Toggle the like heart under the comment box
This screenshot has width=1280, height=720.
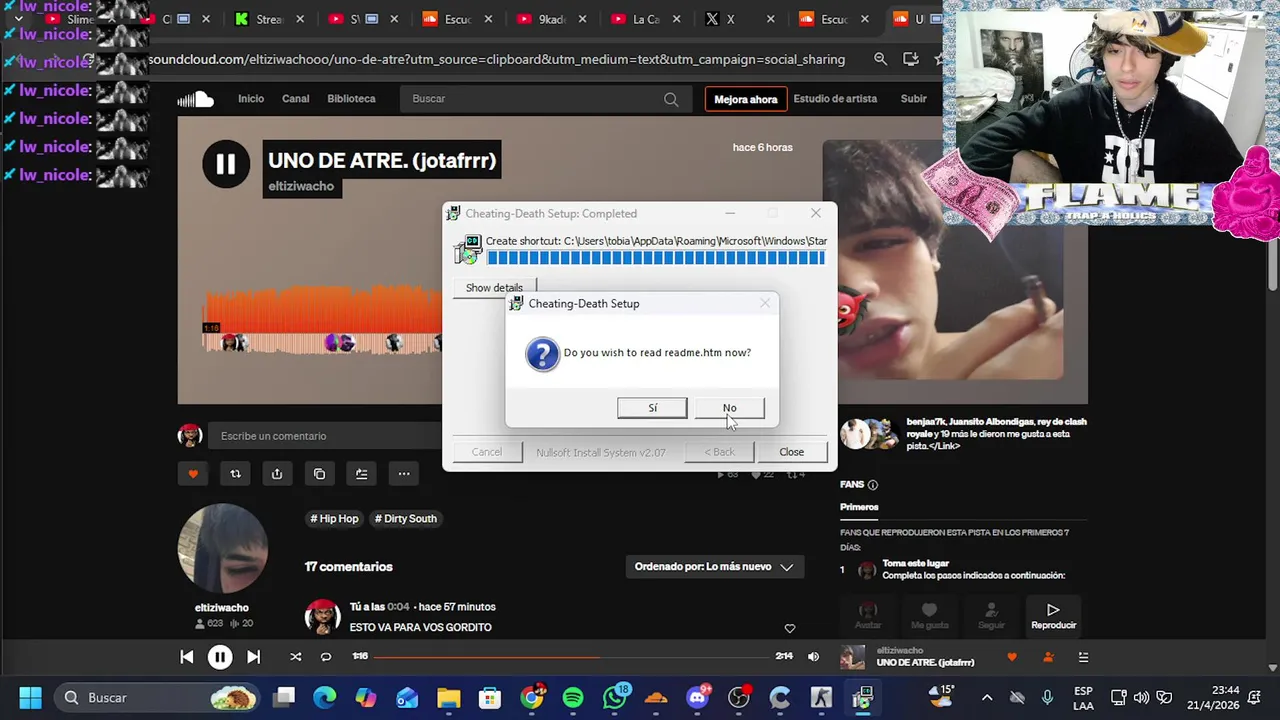pyautogui.click(x=193, y=474)
